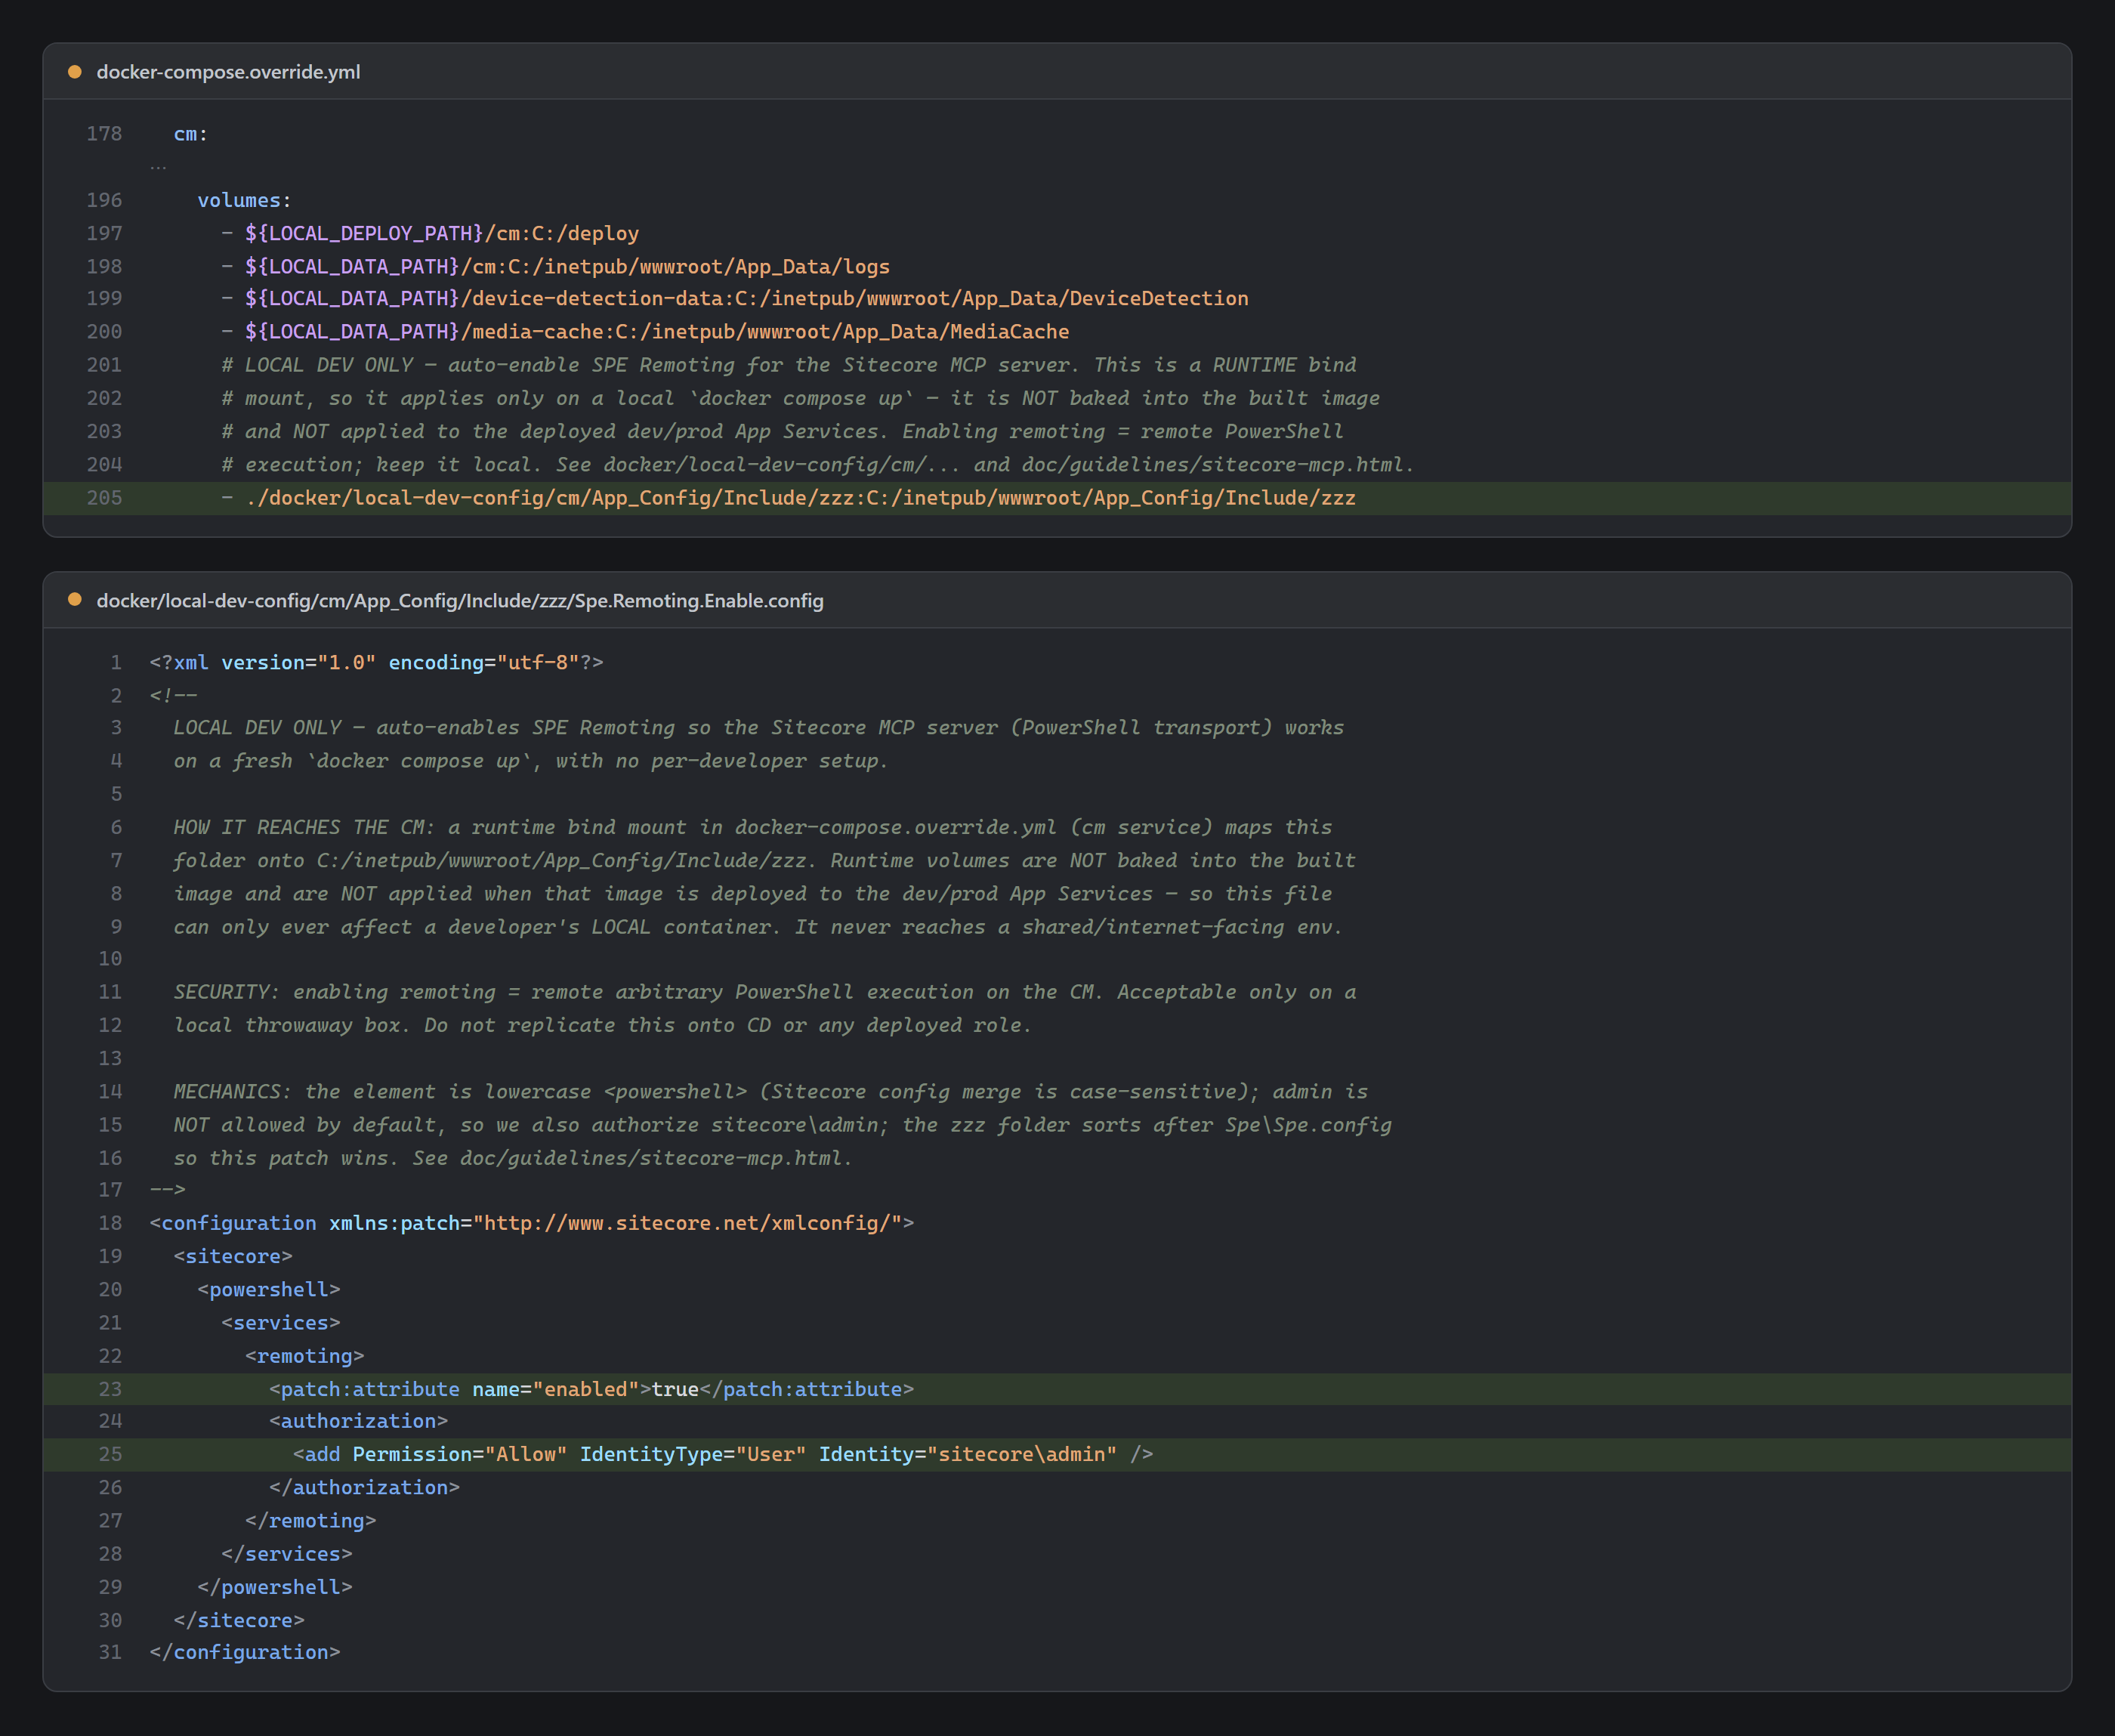Click the opening <sitecore> tag

click(233, 1256)
